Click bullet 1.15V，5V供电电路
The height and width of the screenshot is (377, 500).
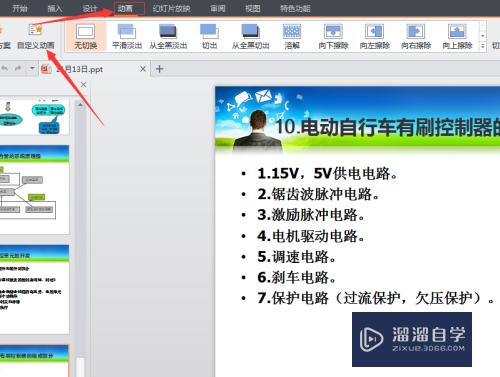click(327, 173)
